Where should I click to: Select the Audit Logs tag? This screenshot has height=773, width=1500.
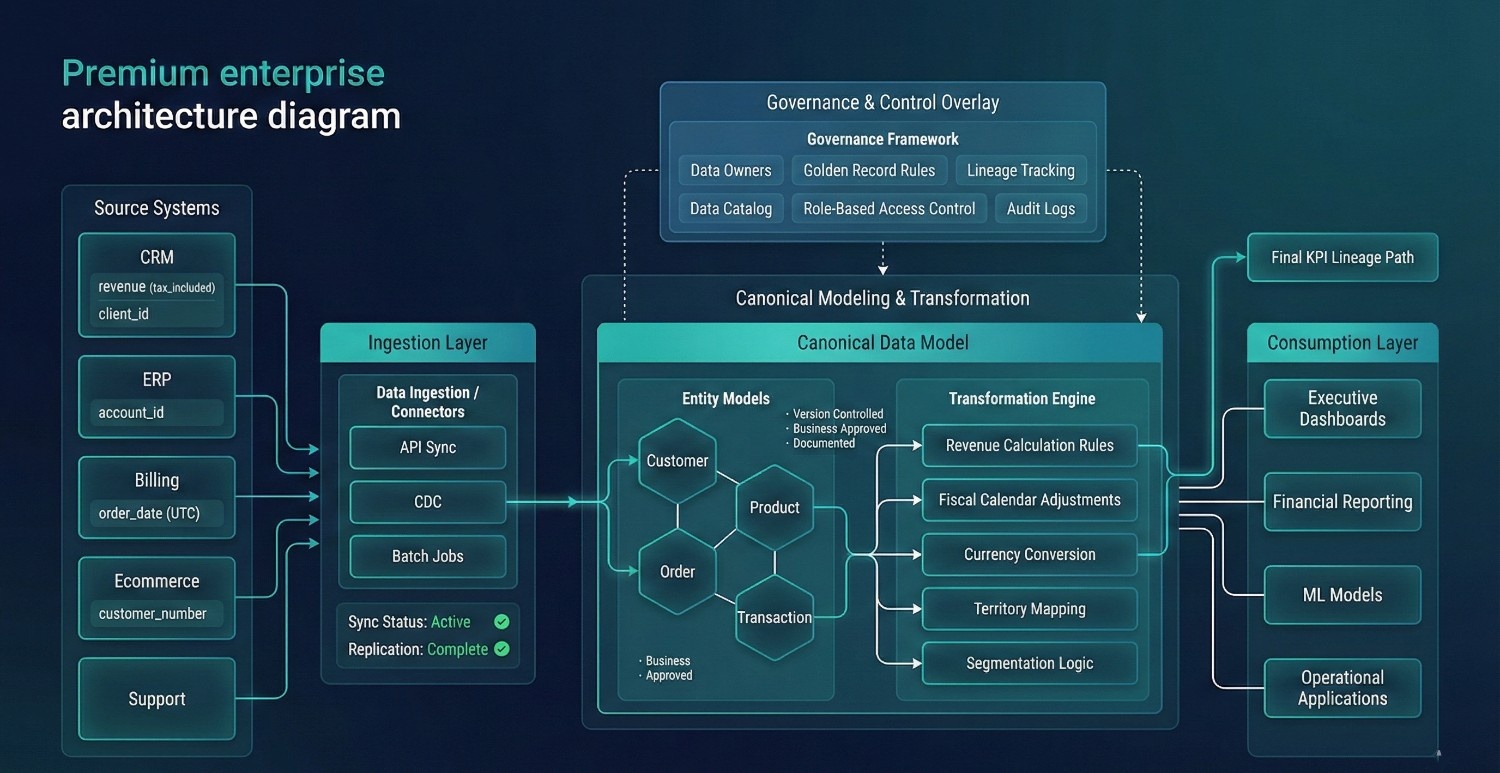(1040, 209)
